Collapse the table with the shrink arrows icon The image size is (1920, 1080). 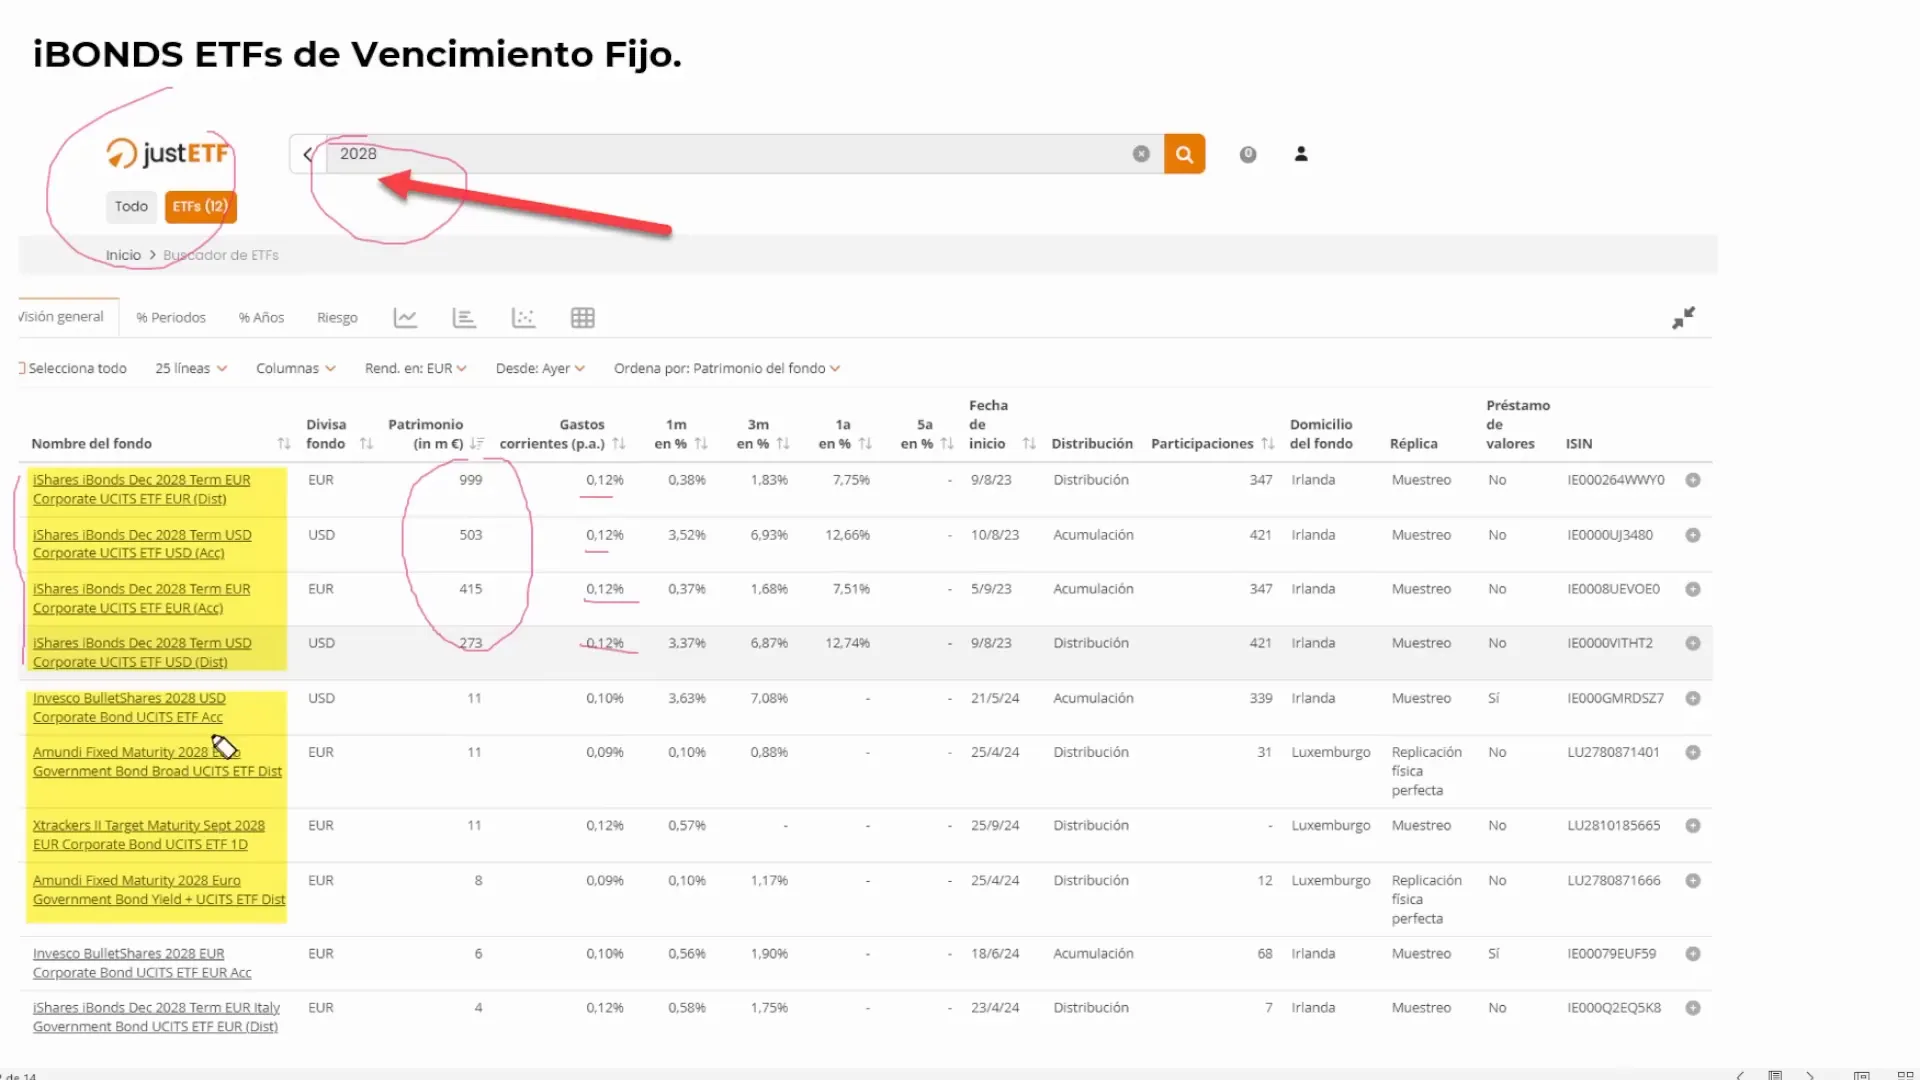[1684, 318]
